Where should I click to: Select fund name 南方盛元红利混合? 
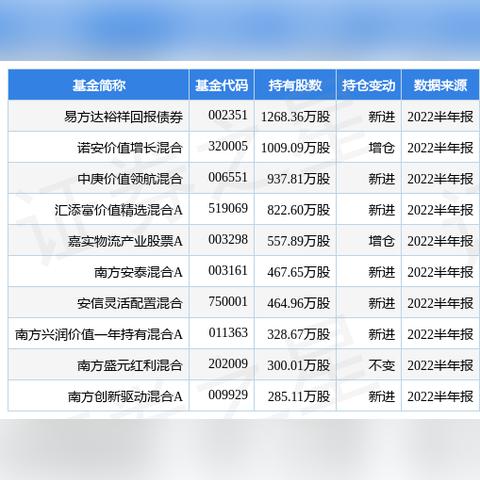pos(130,366)
